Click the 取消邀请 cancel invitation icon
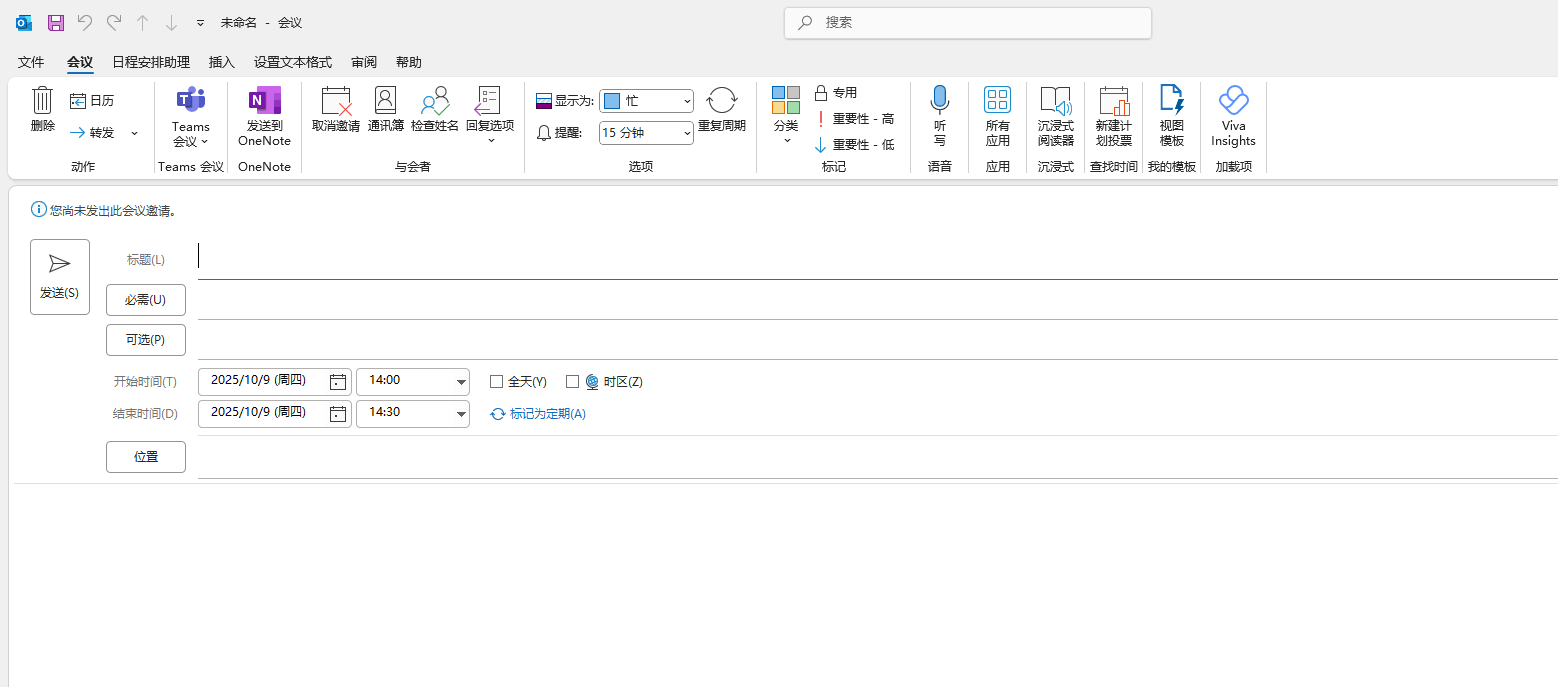This screenshot has width=1558, height=687. click(x=336, y=101)
